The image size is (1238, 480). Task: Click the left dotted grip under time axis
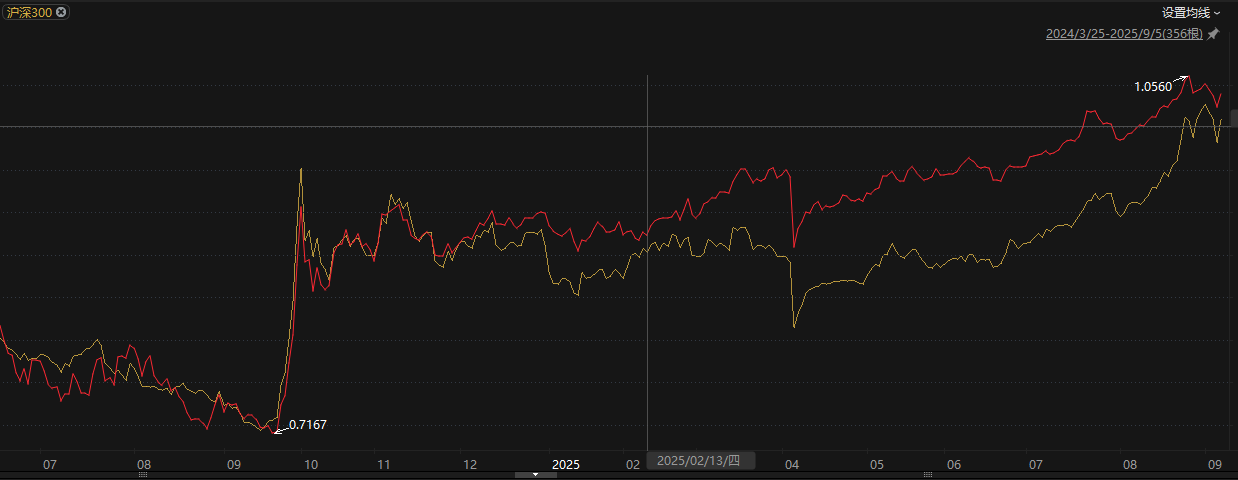pyautogui.click(x=143, y=475)
